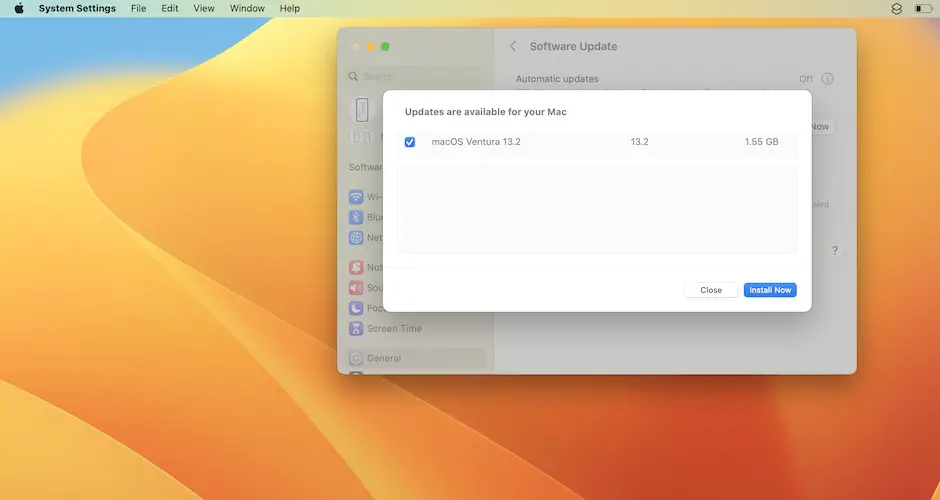The image size is (940, 500).
Task: Open the Edit menu
Action: [x=170, y=8]
